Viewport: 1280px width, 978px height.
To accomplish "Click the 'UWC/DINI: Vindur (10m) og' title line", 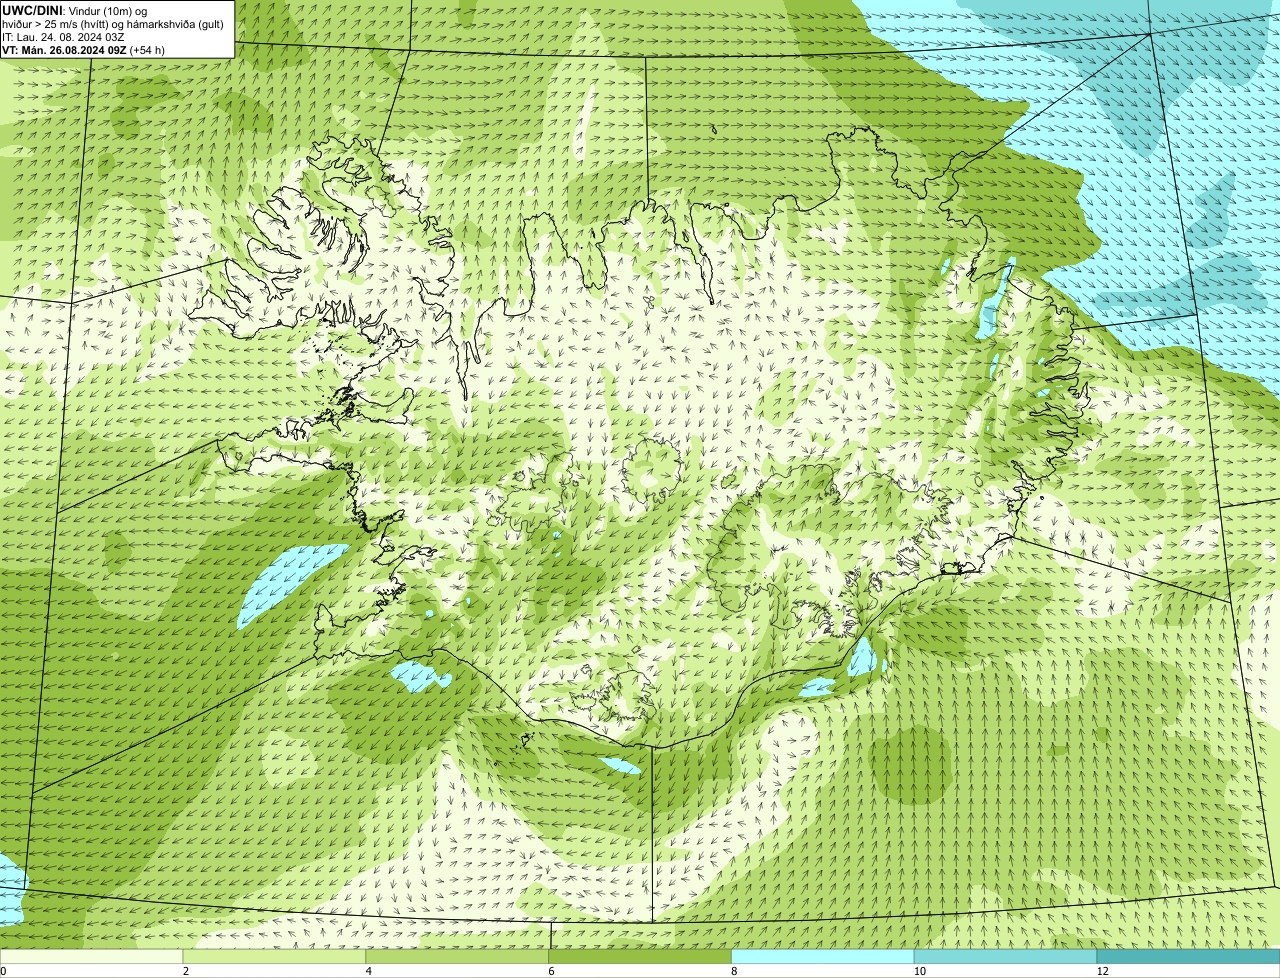I will [75, 9].
